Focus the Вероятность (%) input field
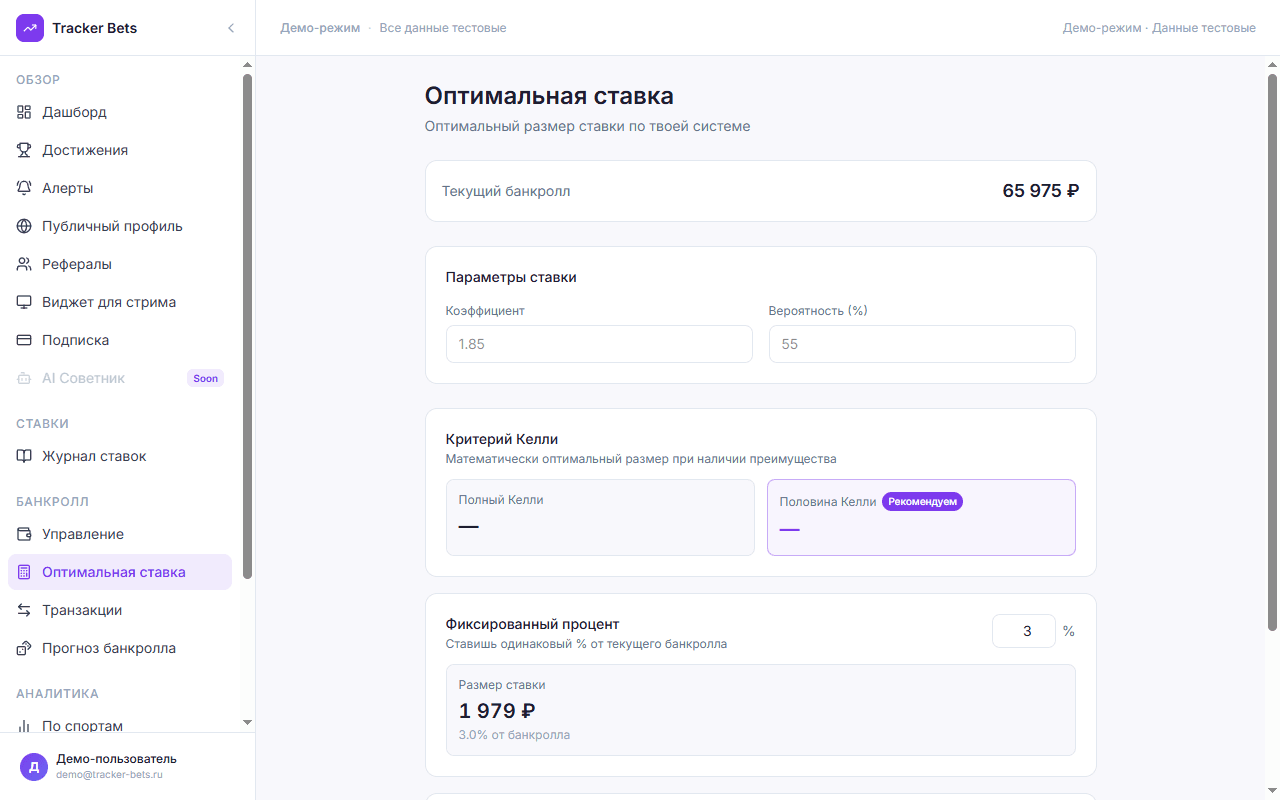The width and height of the screenshot is (1280, 800). (922, 344)
